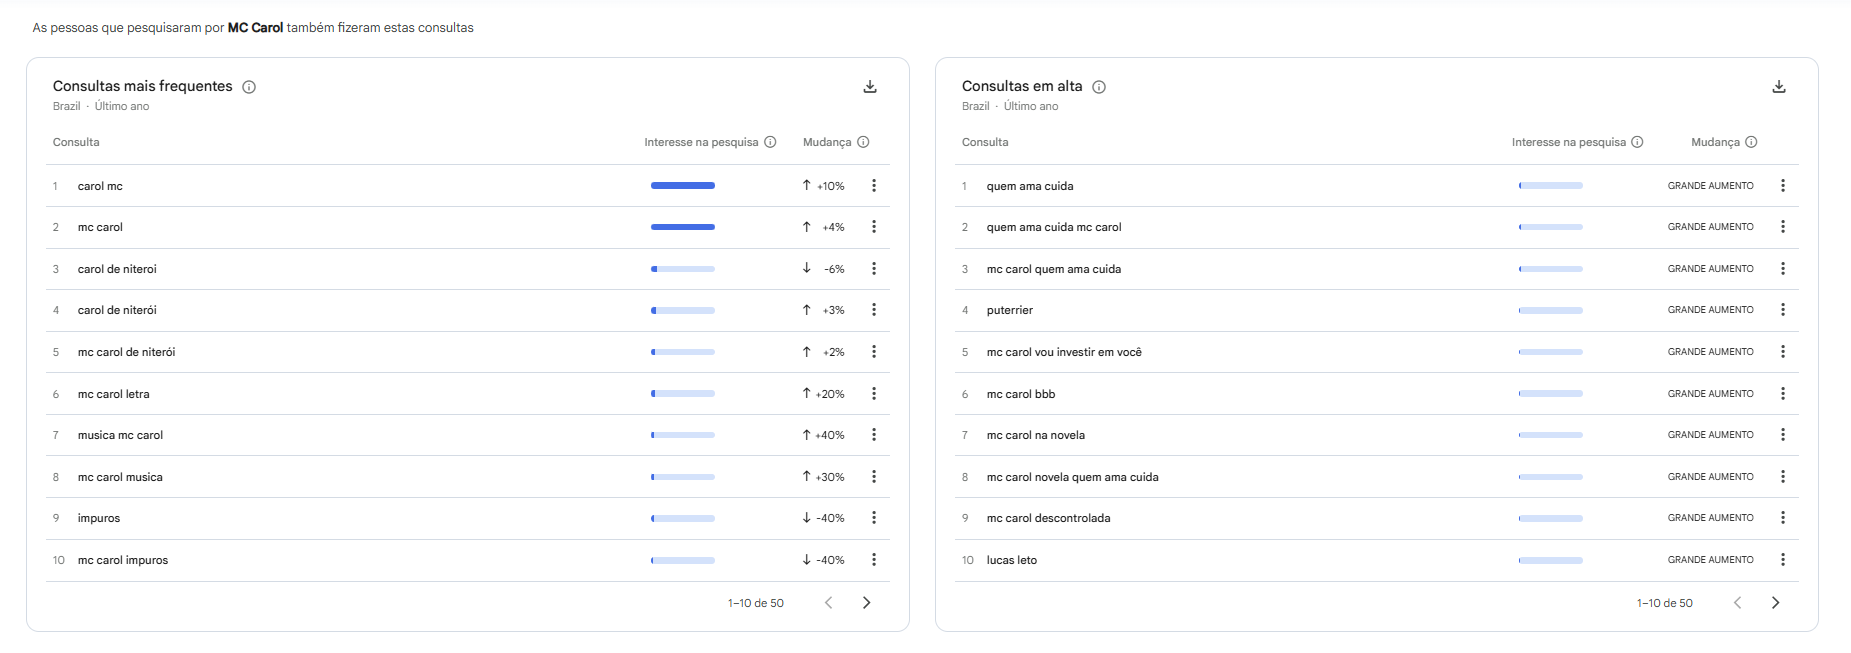Open more options for mc carol descontrolada
This screenshot has width=1851, height=653.
pyautogui.click(x=1783, y=518)
